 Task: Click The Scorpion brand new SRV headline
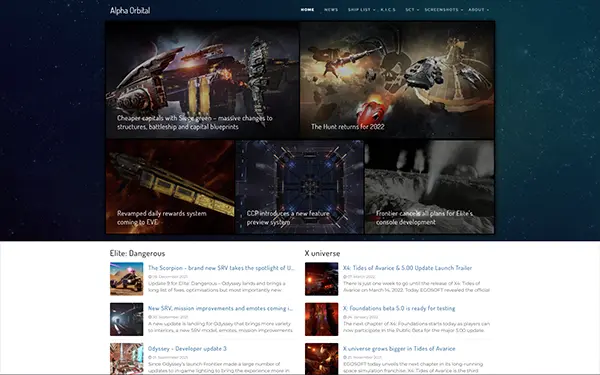click(221, 268)
